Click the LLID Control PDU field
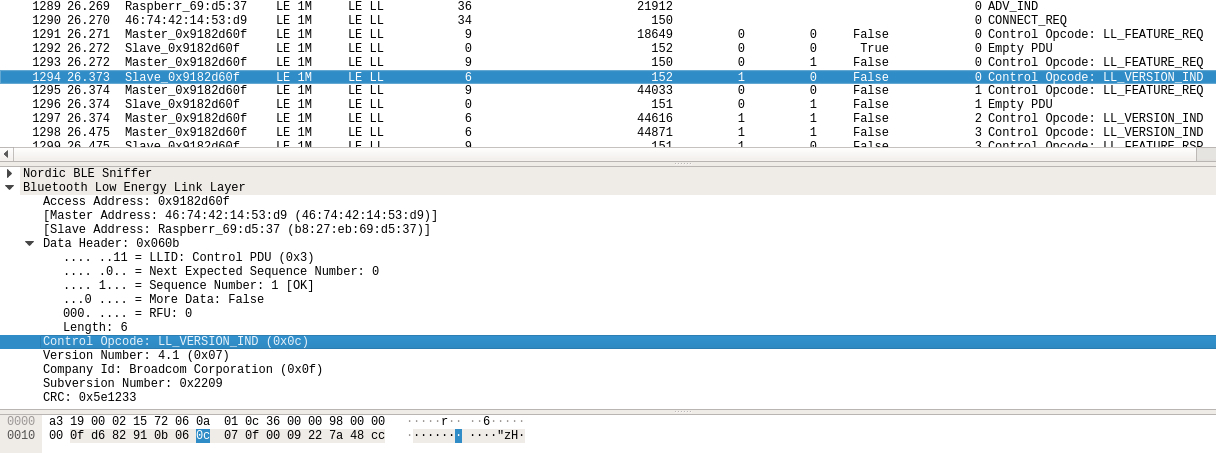The image size is (1216, 453). pyautogui.click(x=188, y=258)
